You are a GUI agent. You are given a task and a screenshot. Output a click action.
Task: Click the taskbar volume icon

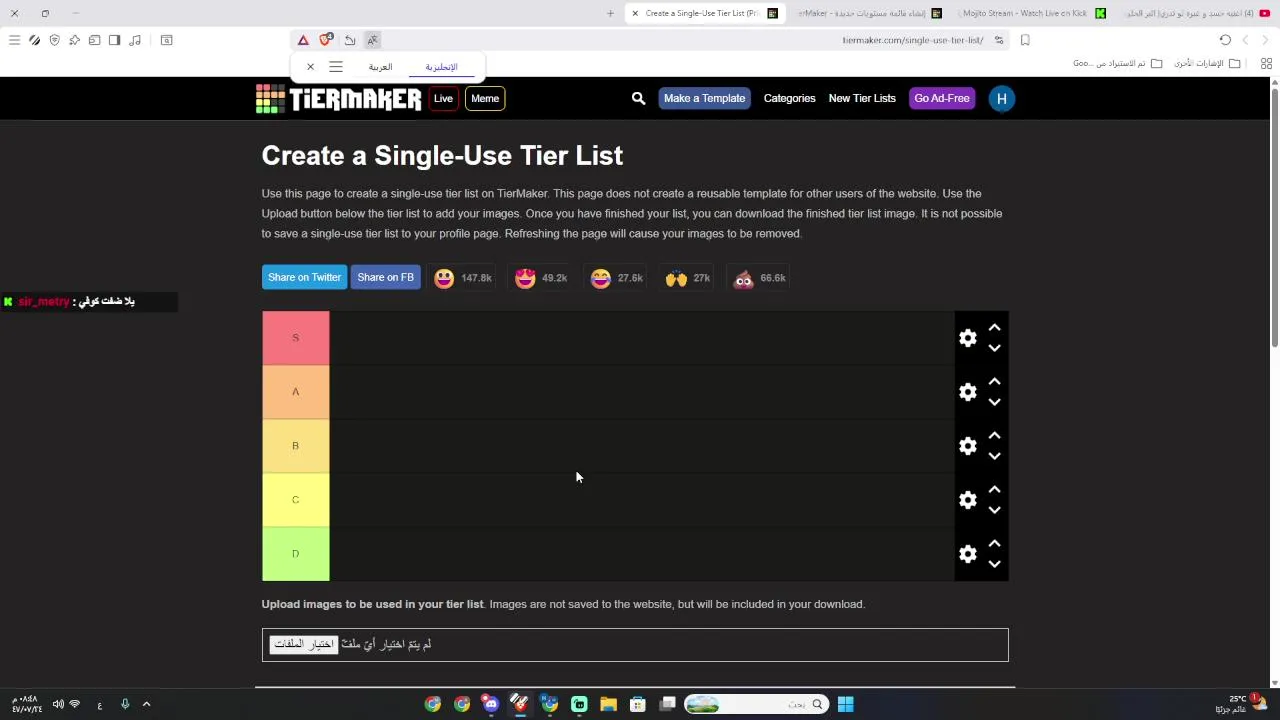pos(58,704)
